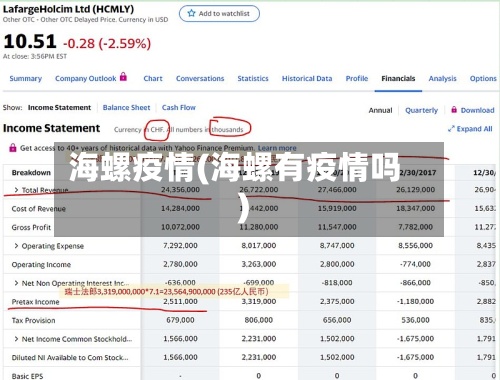Image resolution: width=500 pixels, height=380 pixels.
Task: Select Income Statement view
Action: (x=59, y=108)
